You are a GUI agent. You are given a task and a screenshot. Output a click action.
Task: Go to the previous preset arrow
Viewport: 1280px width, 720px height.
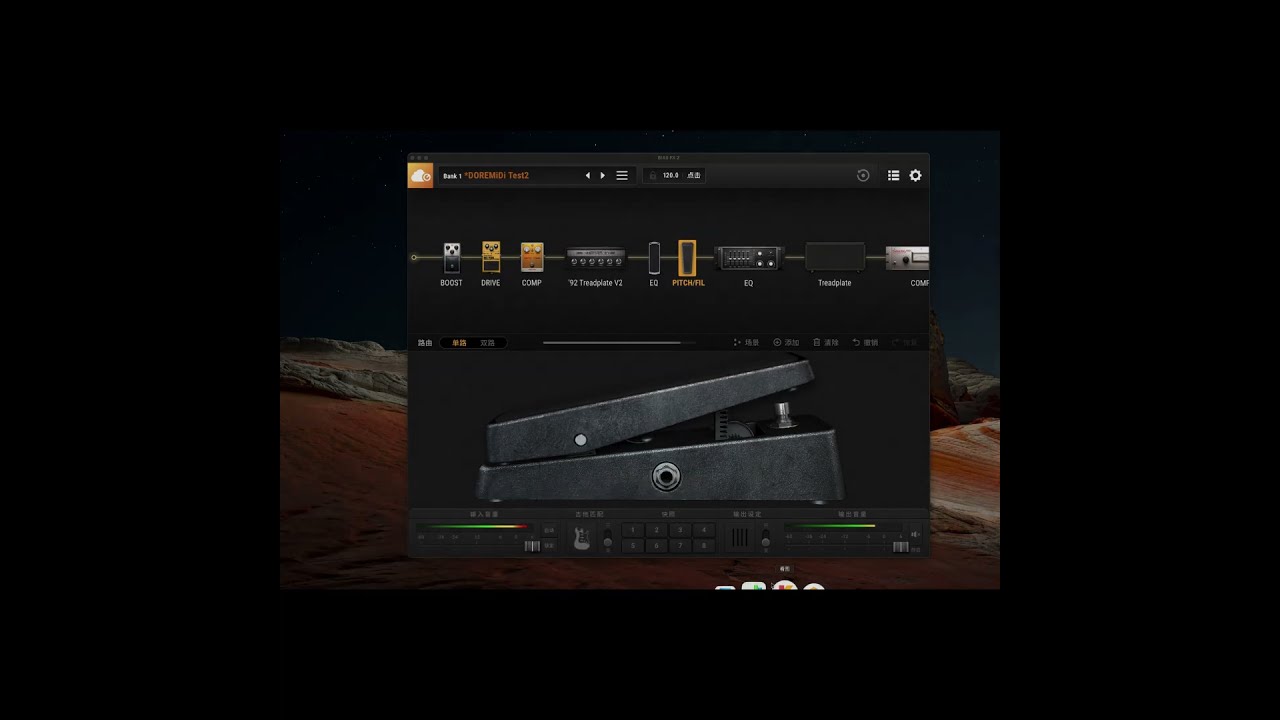[587, 175]
